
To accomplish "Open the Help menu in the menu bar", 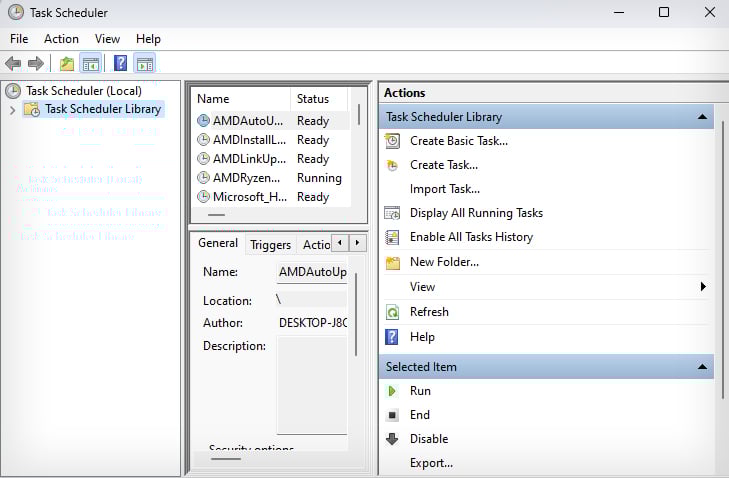I will (x=148, y=39).
